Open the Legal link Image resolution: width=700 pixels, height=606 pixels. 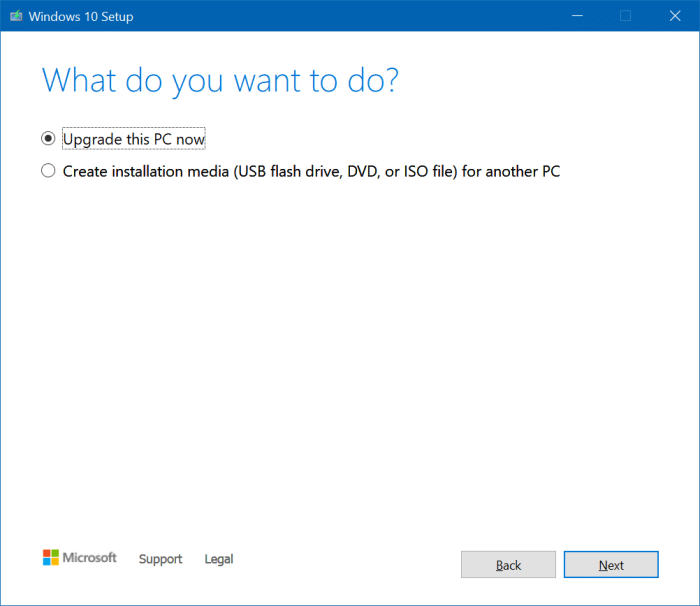click(x=219, y=559)
